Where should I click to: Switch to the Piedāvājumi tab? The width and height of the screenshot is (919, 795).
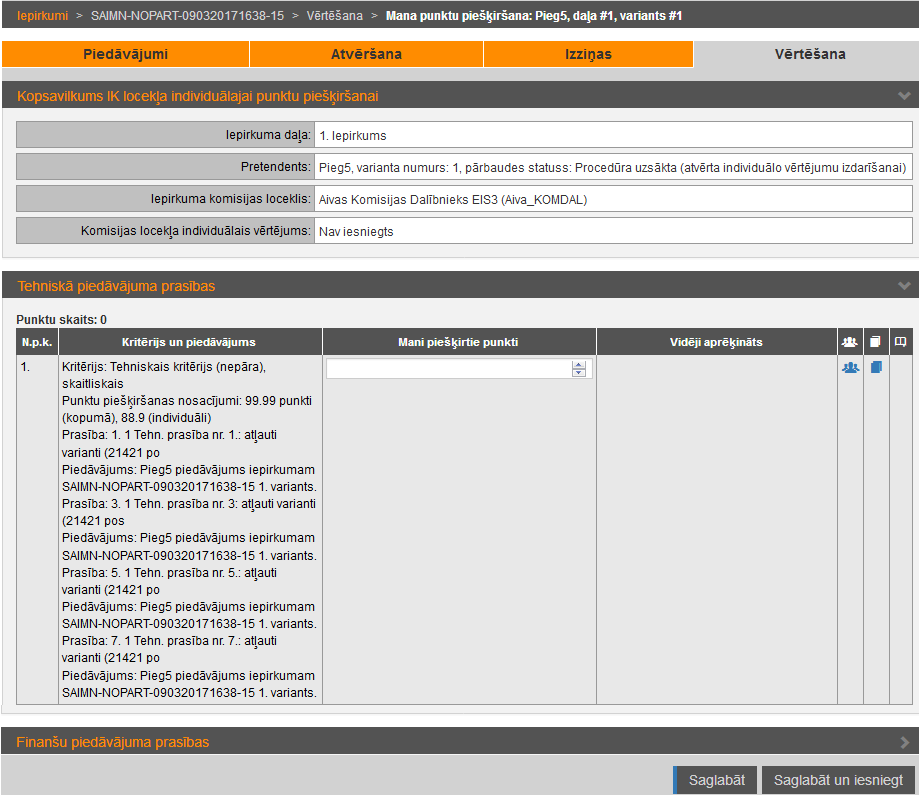125,54
